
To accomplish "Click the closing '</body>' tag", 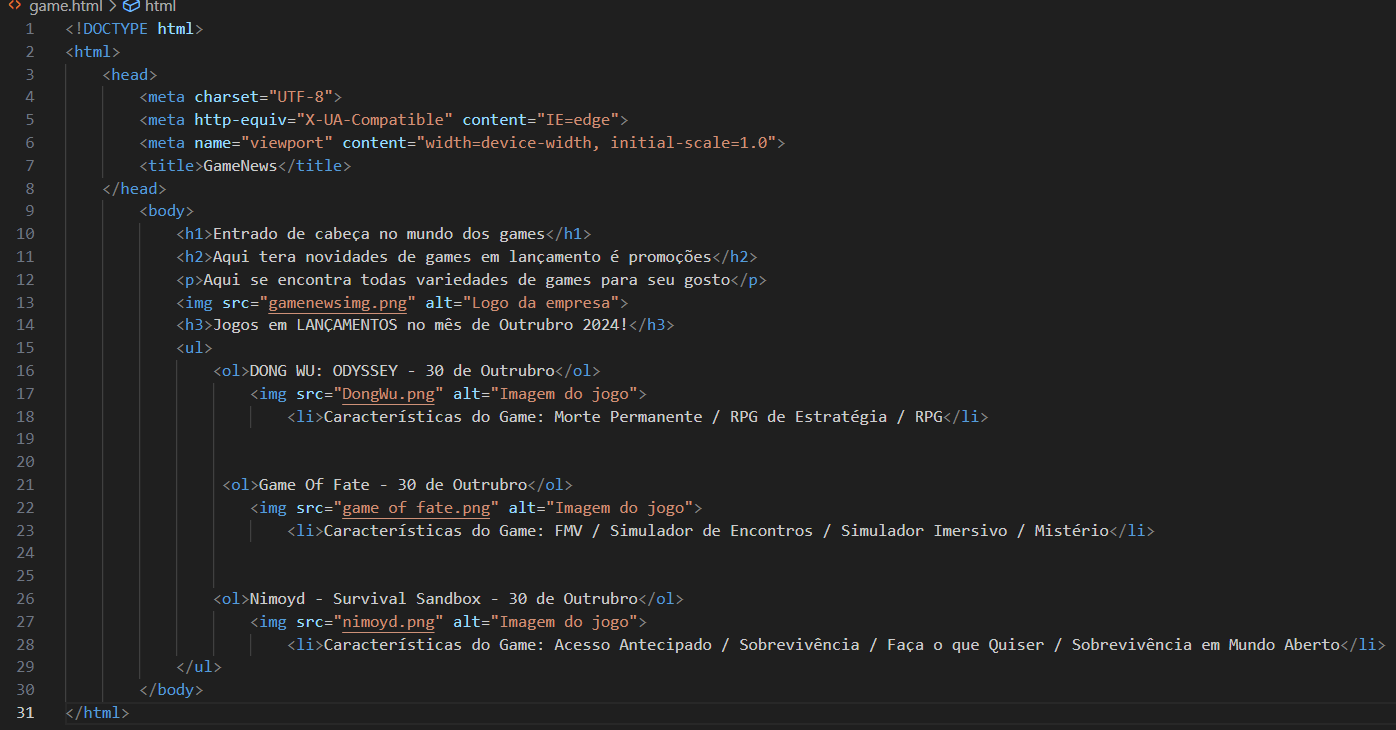I will tap(172, 689).
